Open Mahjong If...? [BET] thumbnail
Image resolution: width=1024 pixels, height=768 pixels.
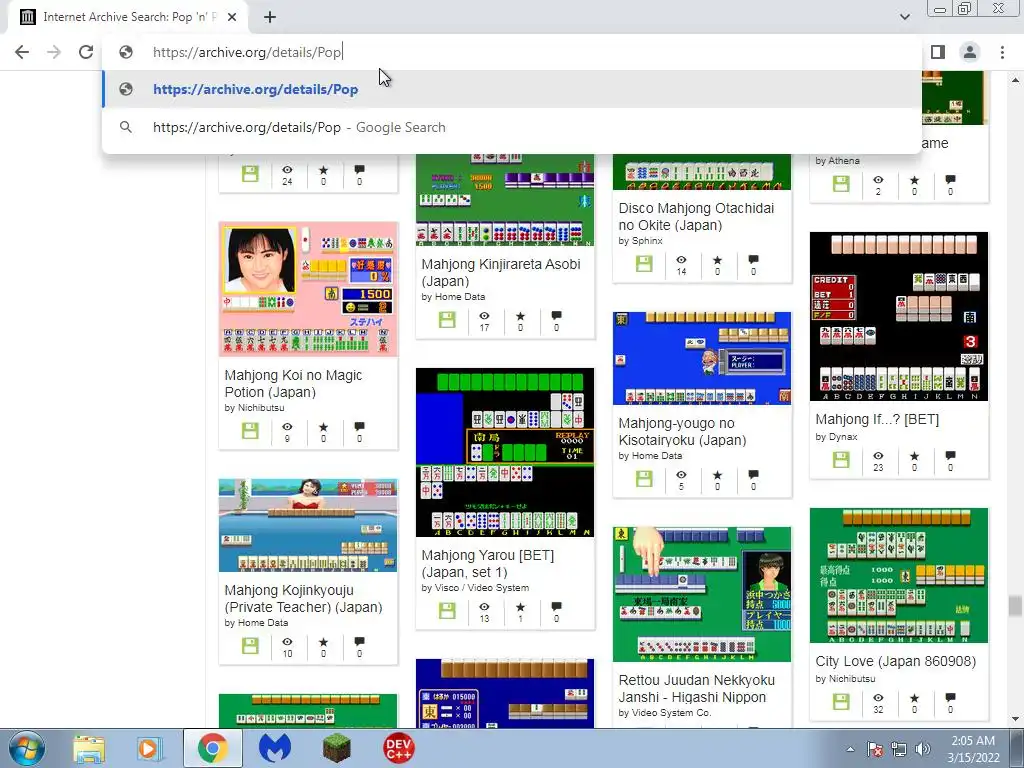coord(899,316)
